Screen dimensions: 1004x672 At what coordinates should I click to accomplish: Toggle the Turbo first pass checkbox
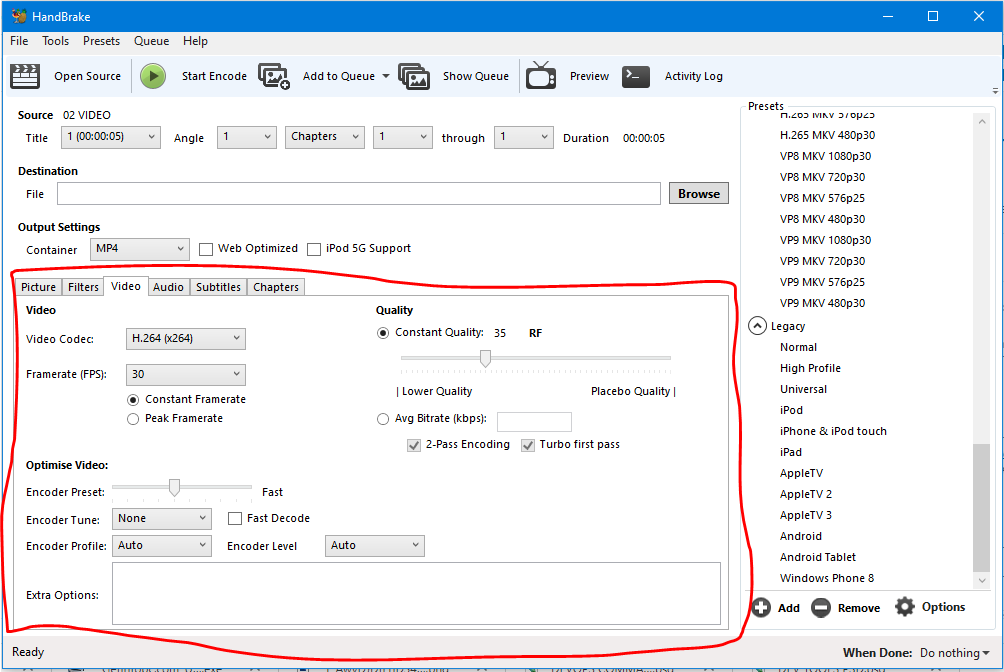[528, 445]
